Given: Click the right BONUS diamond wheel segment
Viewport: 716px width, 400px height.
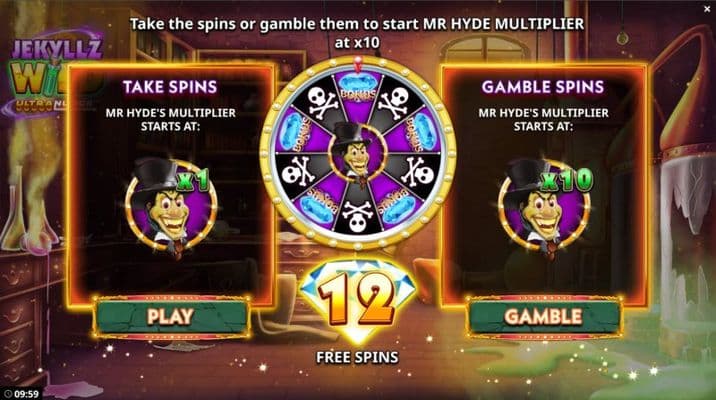Looking at the screenshot, I should tap(420, 132).
